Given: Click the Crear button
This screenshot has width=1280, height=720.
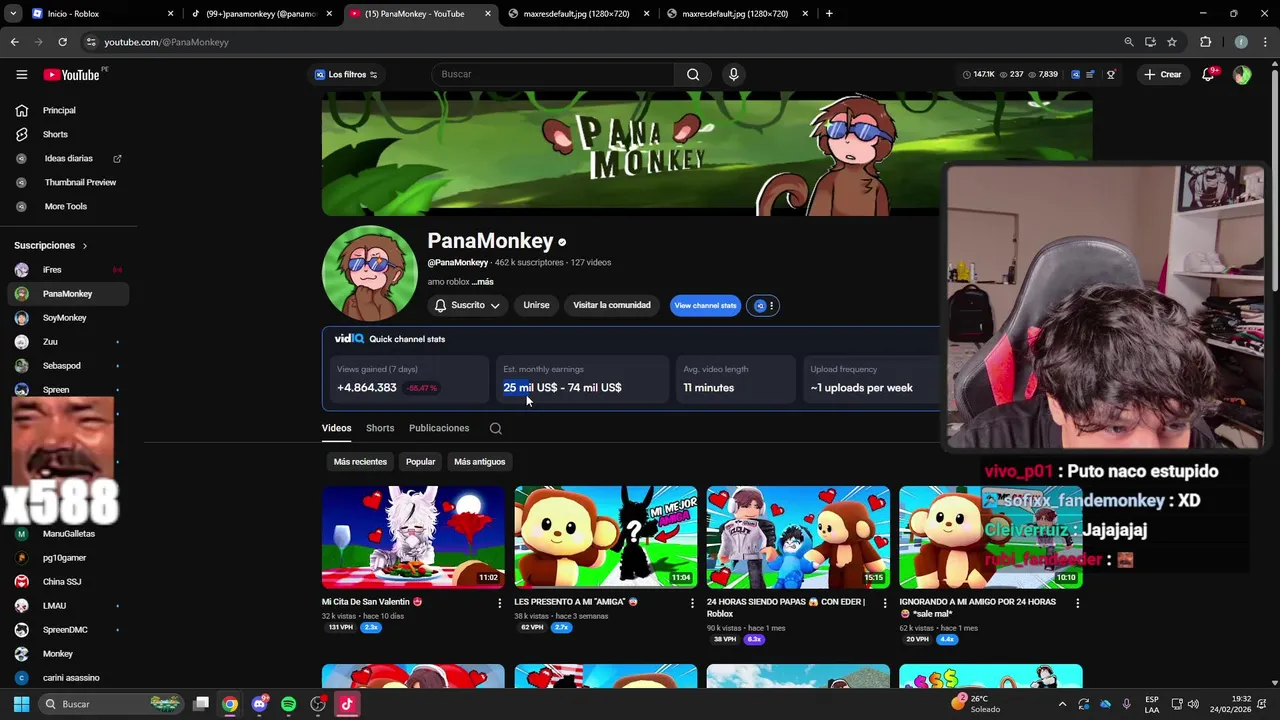Looking at the screenshot, I should tap(1163, 74).
